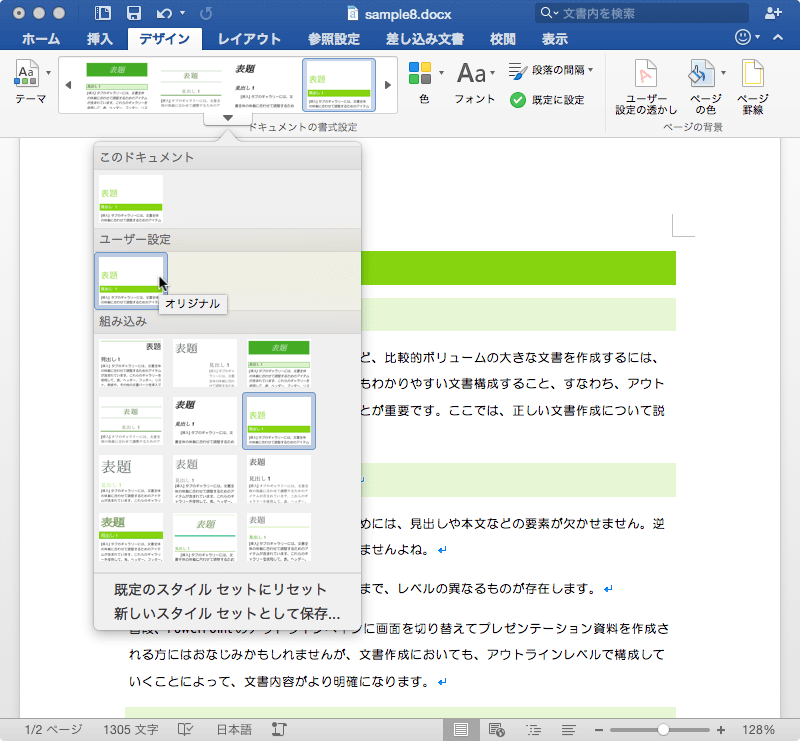Click the ページの色 page color icon

pos(702,73)
